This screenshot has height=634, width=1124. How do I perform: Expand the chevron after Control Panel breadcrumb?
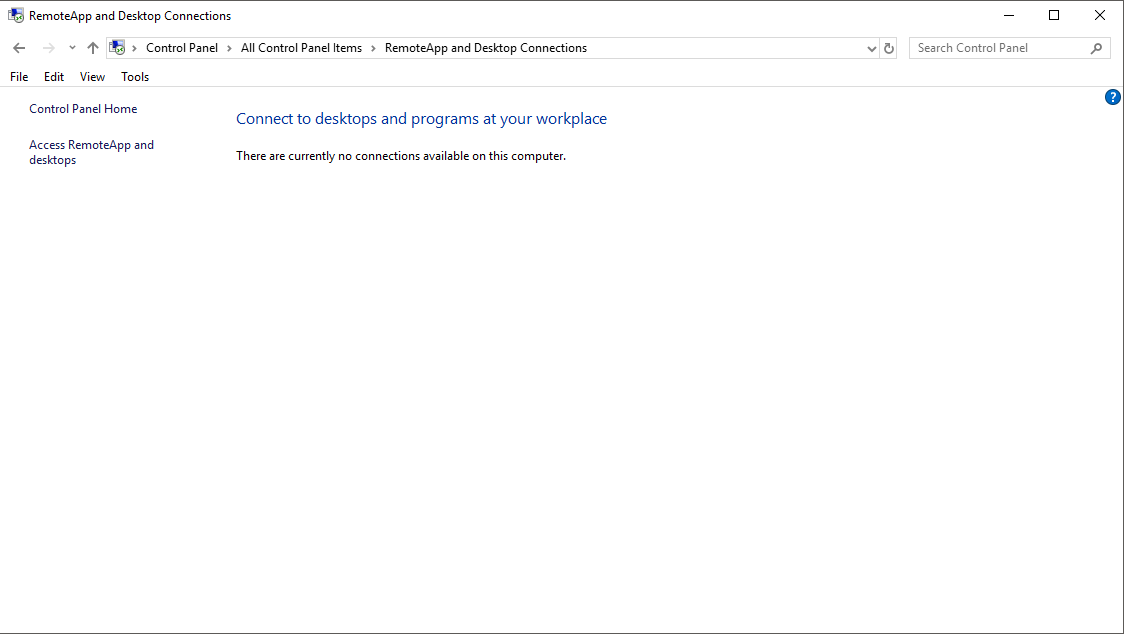coord(229,48)
